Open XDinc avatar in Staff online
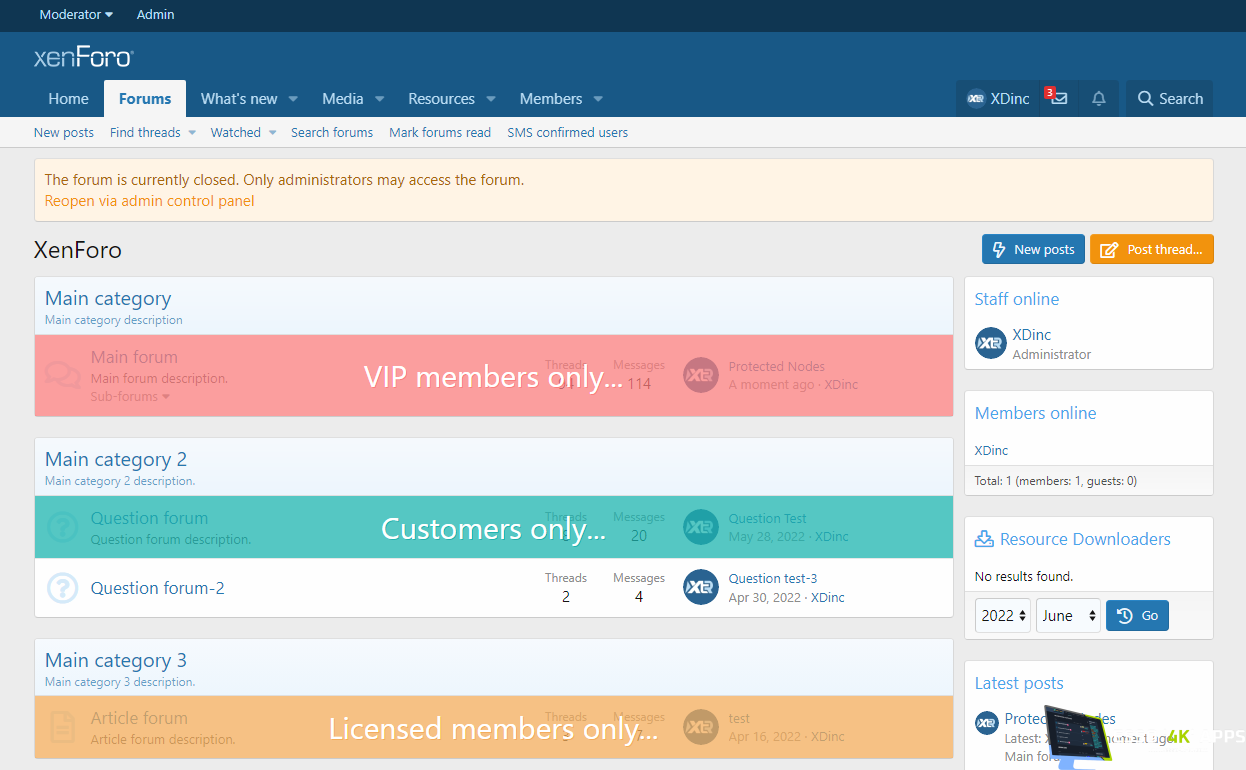This screenshot has height=770, width=1246. point(990,343)
